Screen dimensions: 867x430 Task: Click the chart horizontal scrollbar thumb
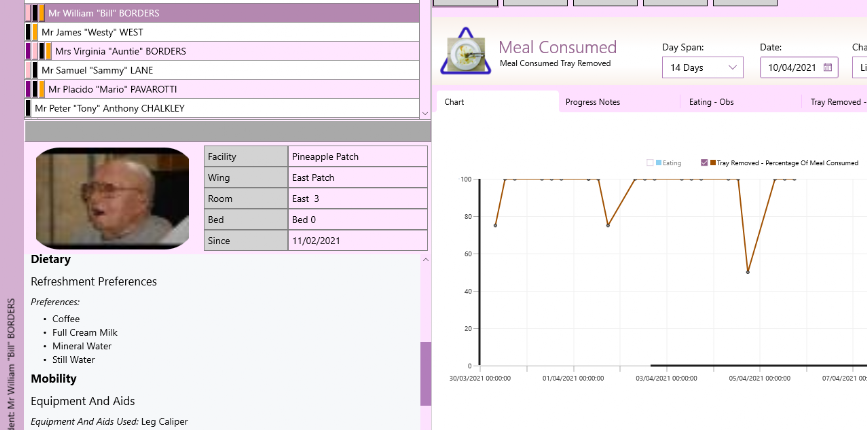[759, 365]
